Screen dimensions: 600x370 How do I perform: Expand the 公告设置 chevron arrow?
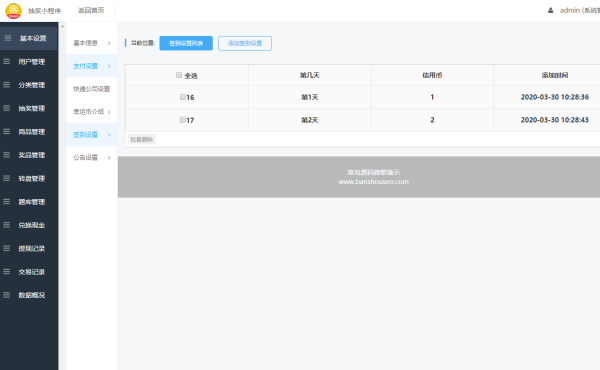coord(109,158)
